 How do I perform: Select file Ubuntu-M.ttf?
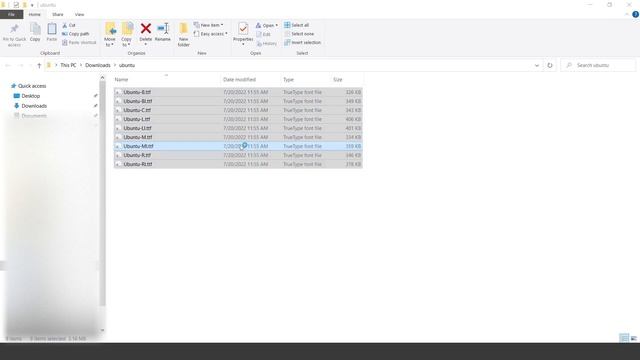click(x=238, y=137)
